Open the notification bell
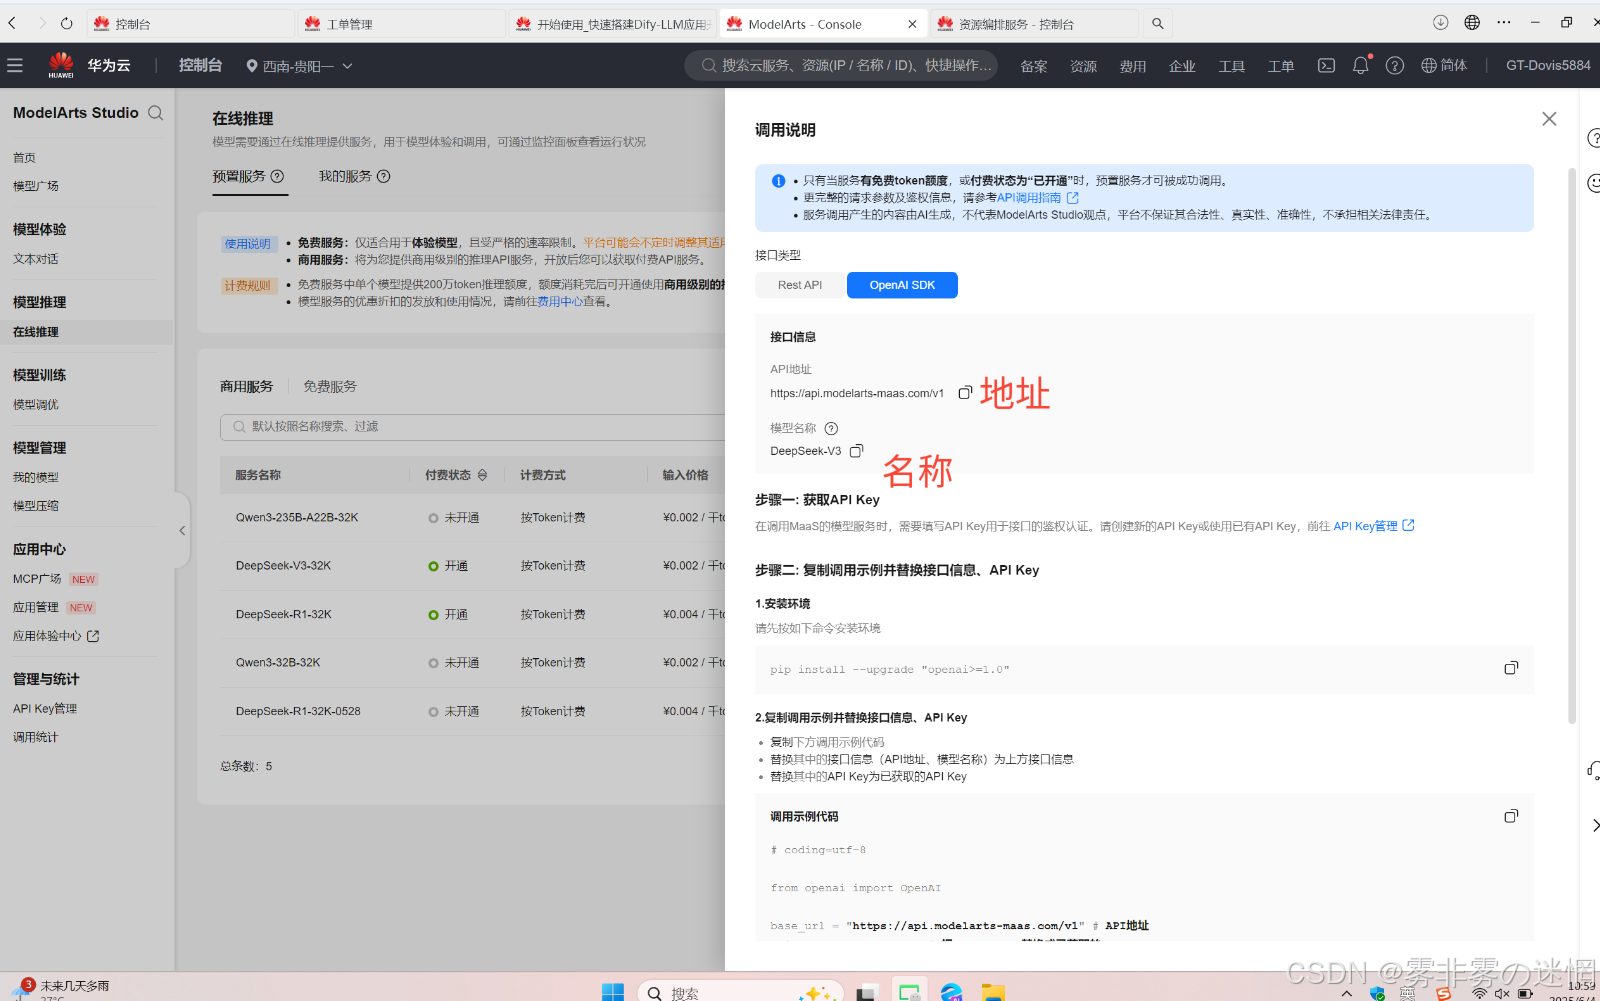 click(1361, 65)
